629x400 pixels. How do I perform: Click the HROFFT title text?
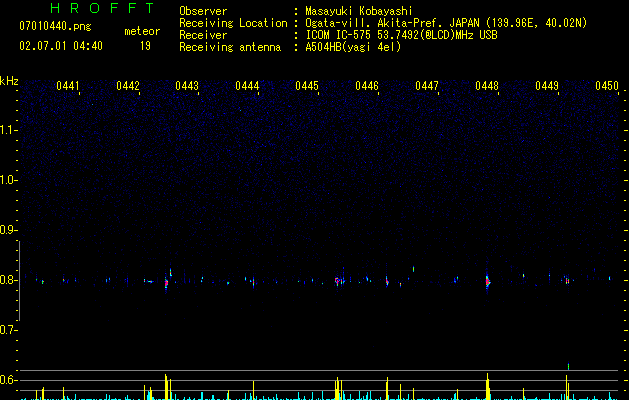coord(102,8)
